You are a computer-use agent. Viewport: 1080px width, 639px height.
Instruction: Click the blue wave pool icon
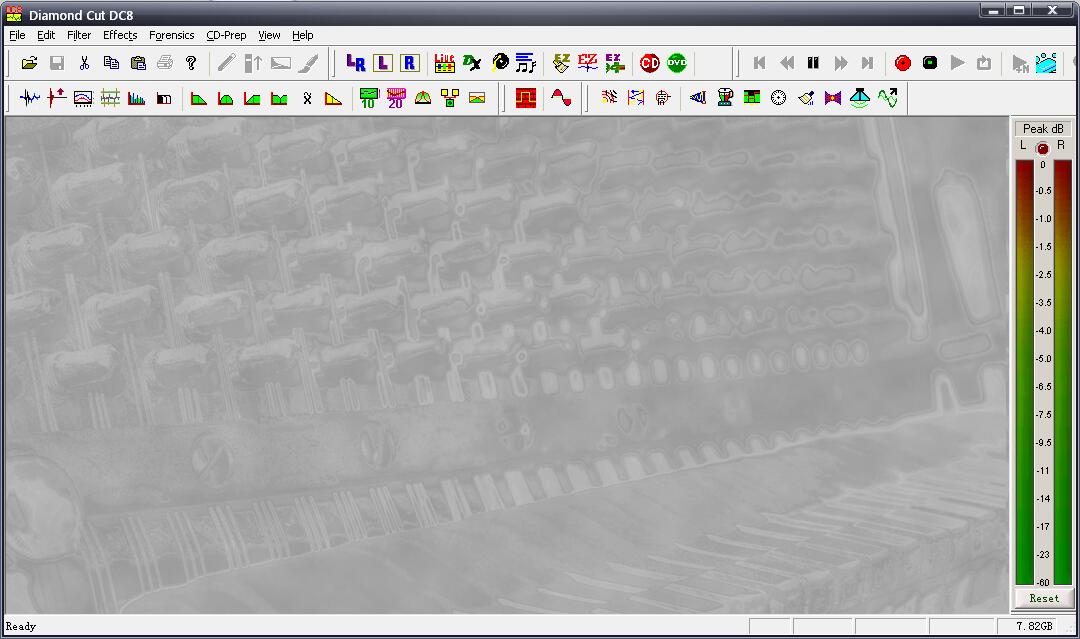(1046, 63)
